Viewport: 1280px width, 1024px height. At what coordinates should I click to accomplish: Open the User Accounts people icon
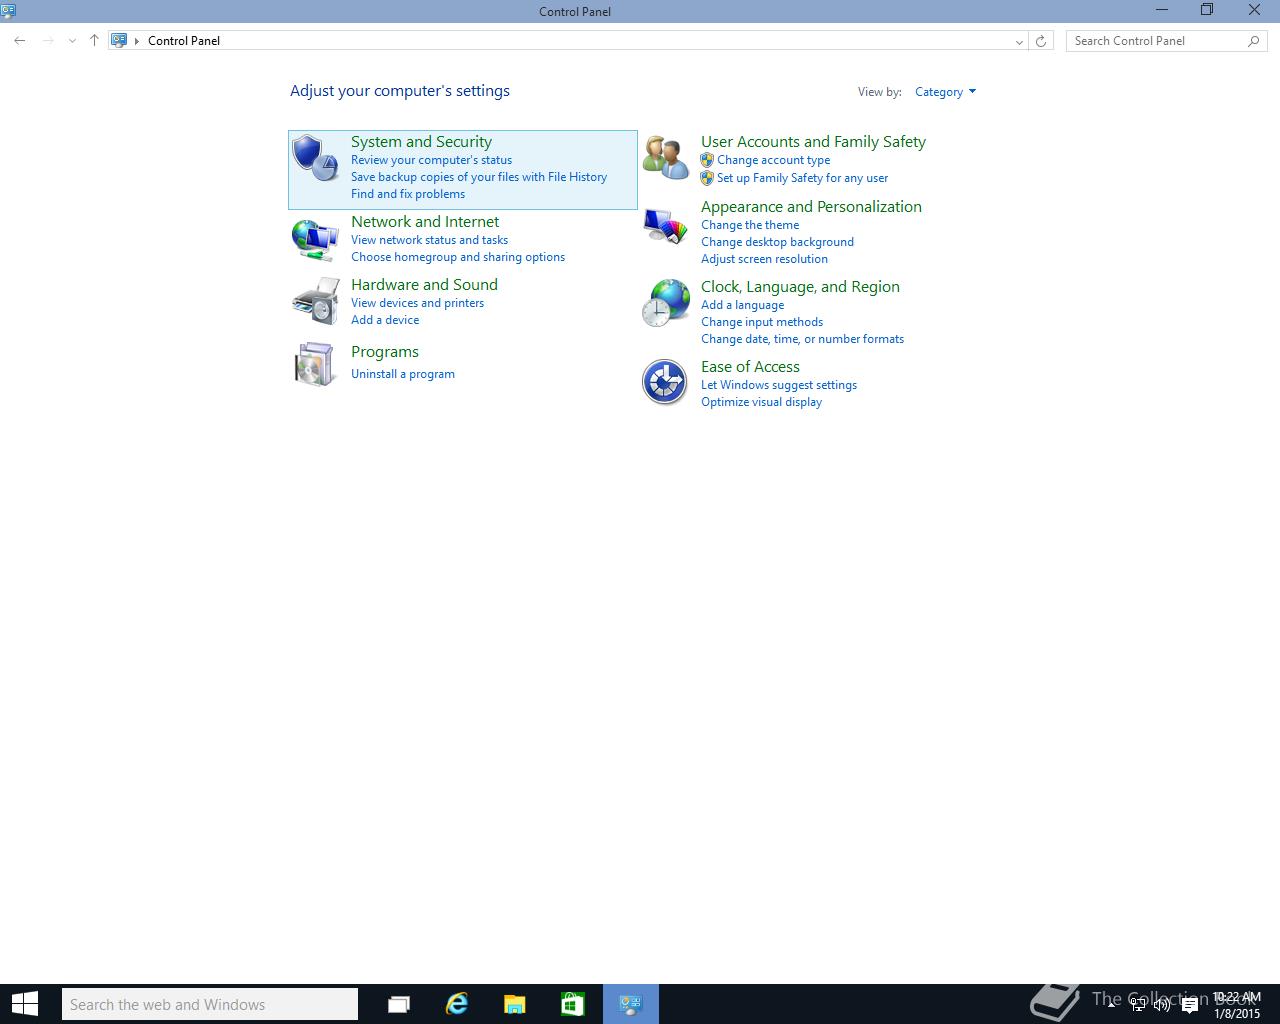pyautogui.click(x=665, y=158)
